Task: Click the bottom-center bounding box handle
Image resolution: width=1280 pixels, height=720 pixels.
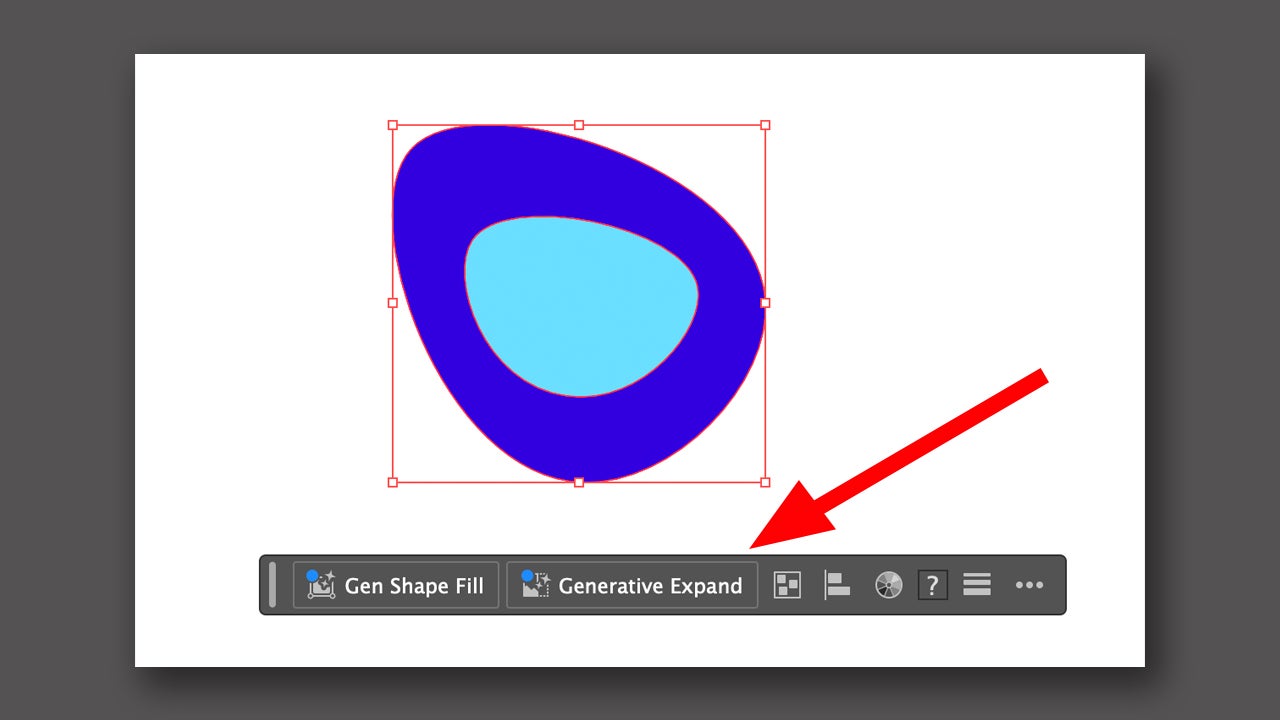Action: (579, 482)
